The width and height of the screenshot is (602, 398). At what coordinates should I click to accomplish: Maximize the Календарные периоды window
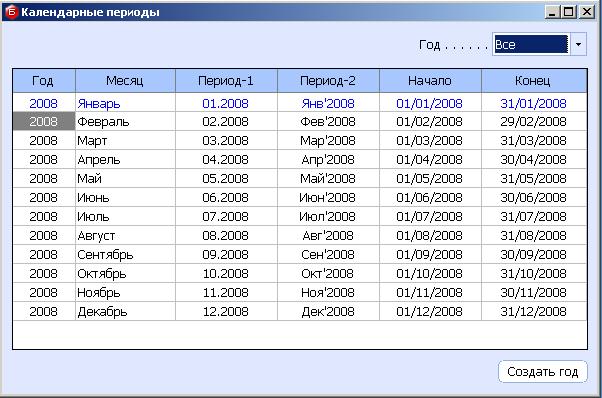[569, 12]
